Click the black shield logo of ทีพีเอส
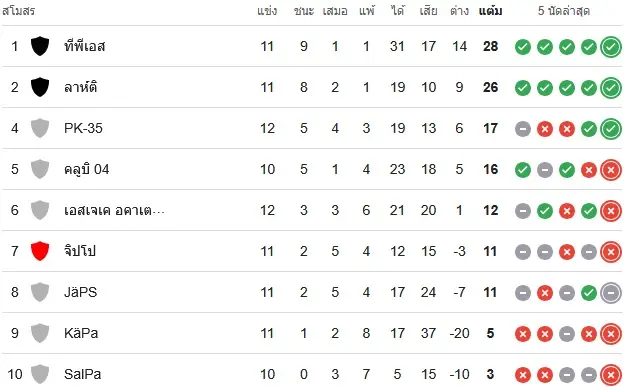Screen dimensions: 625x387 pyautogui.click(x=40, y=46)
